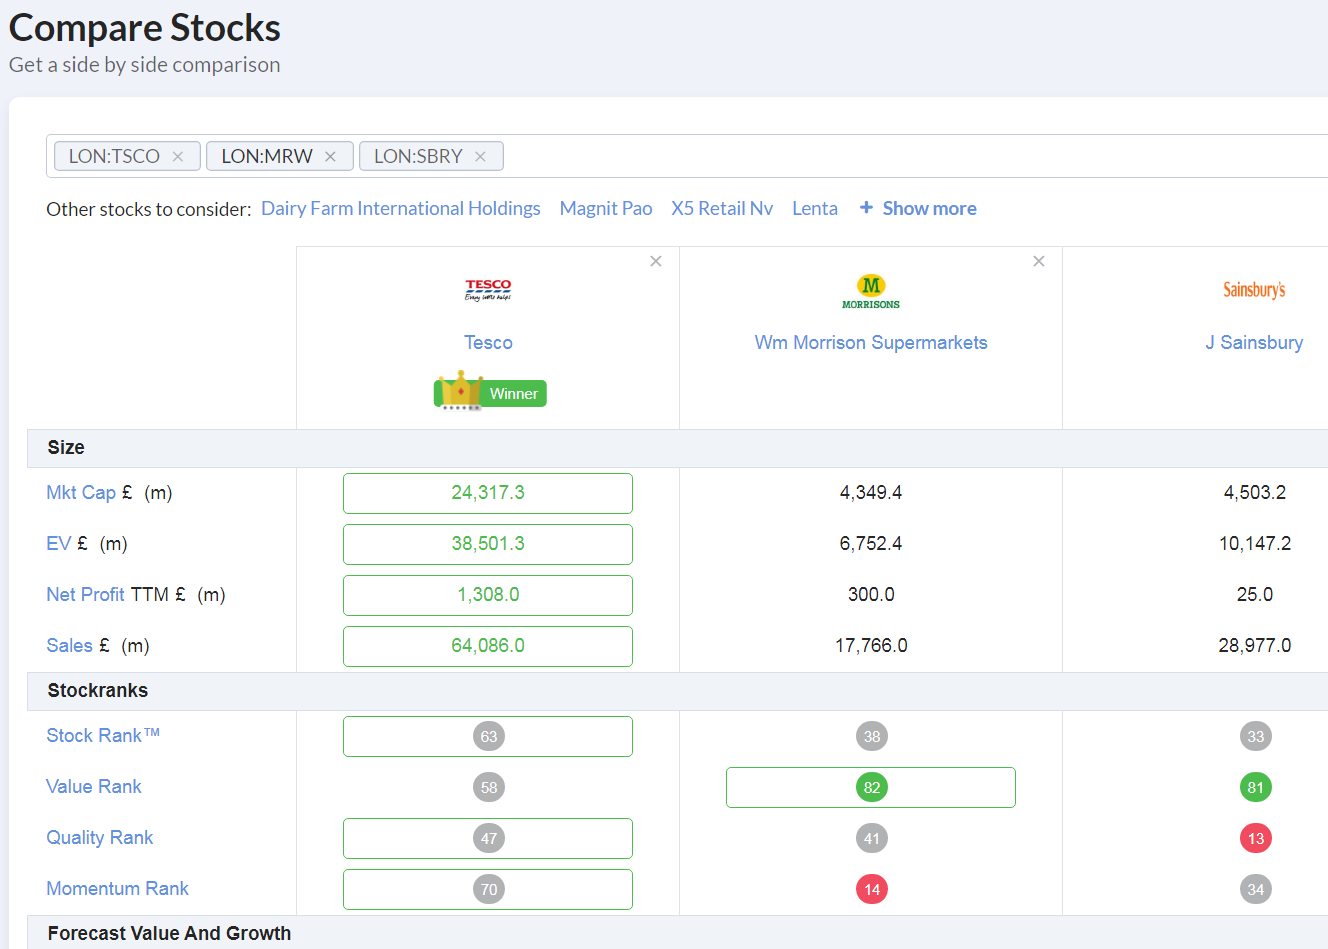1328x949 pixels.
Task: Click the Tesco logo
Action: point(488,290)
